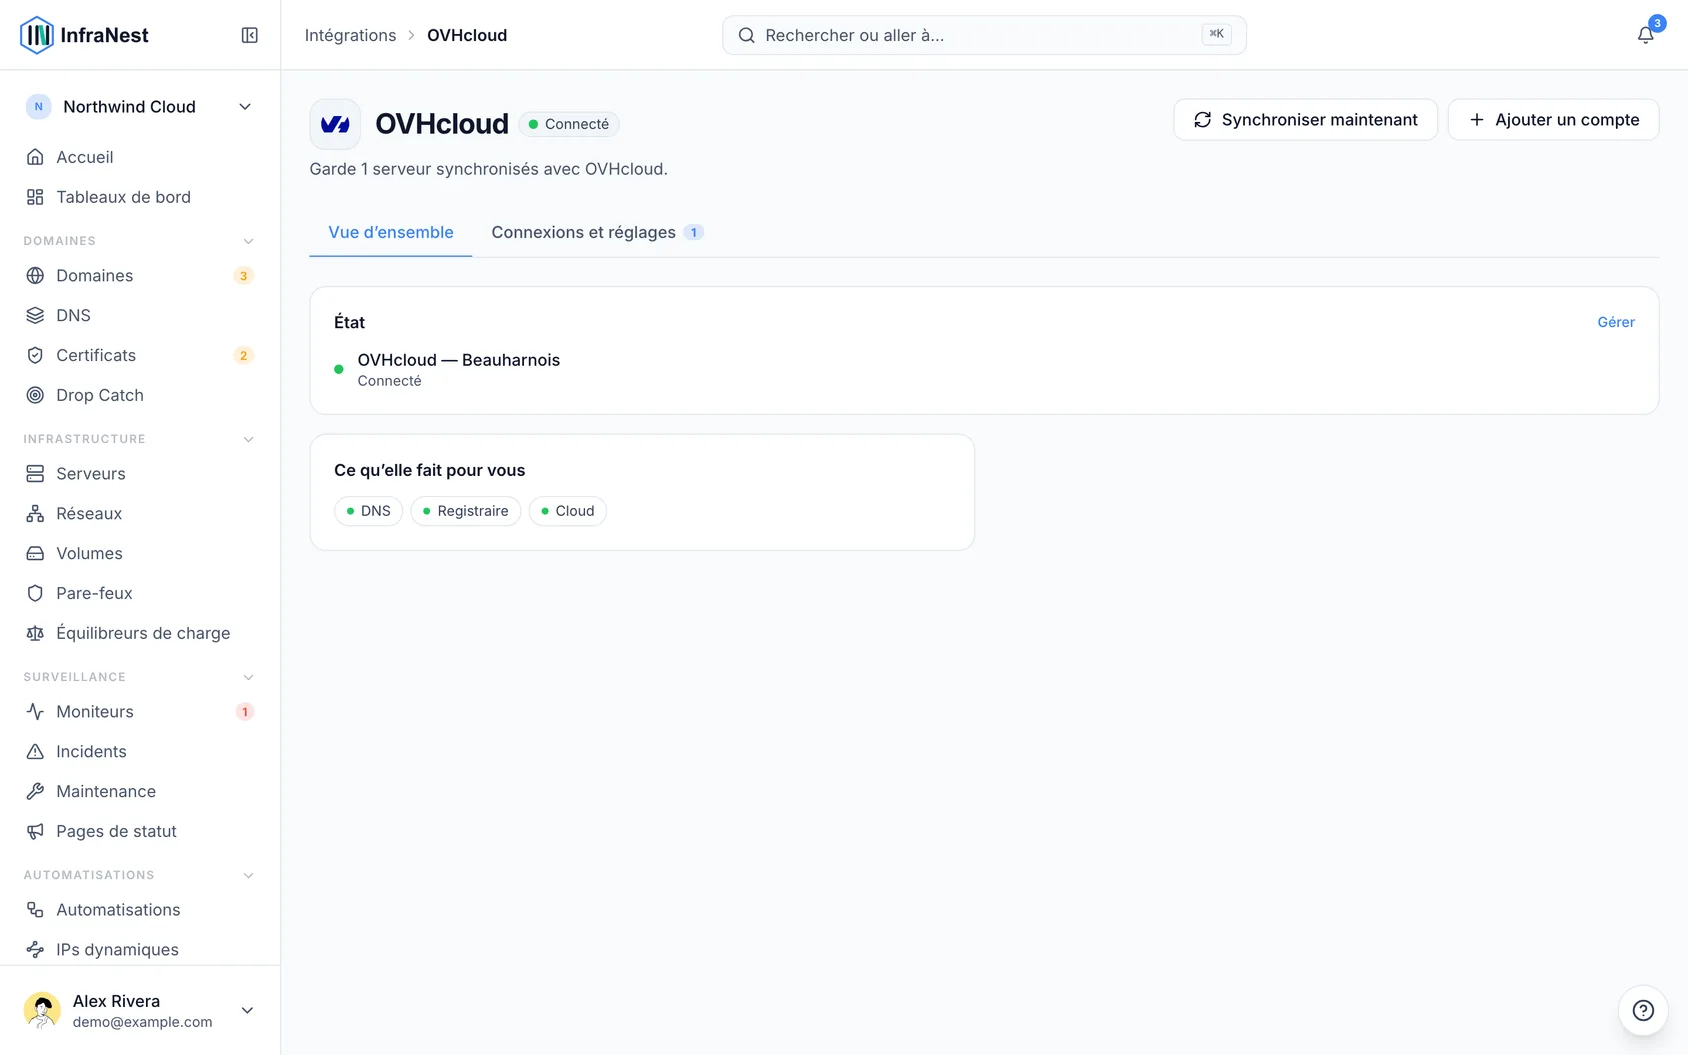
Task: Open the help question mark button
Action: coord(1643,1010)
